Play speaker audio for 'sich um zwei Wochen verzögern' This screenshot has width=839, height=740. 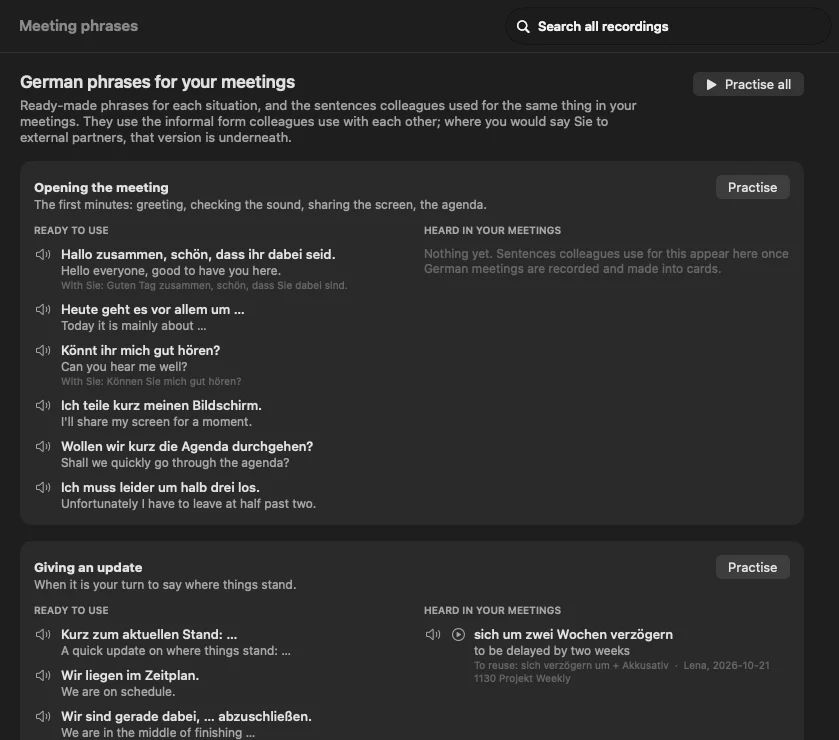tap(433, 635)
